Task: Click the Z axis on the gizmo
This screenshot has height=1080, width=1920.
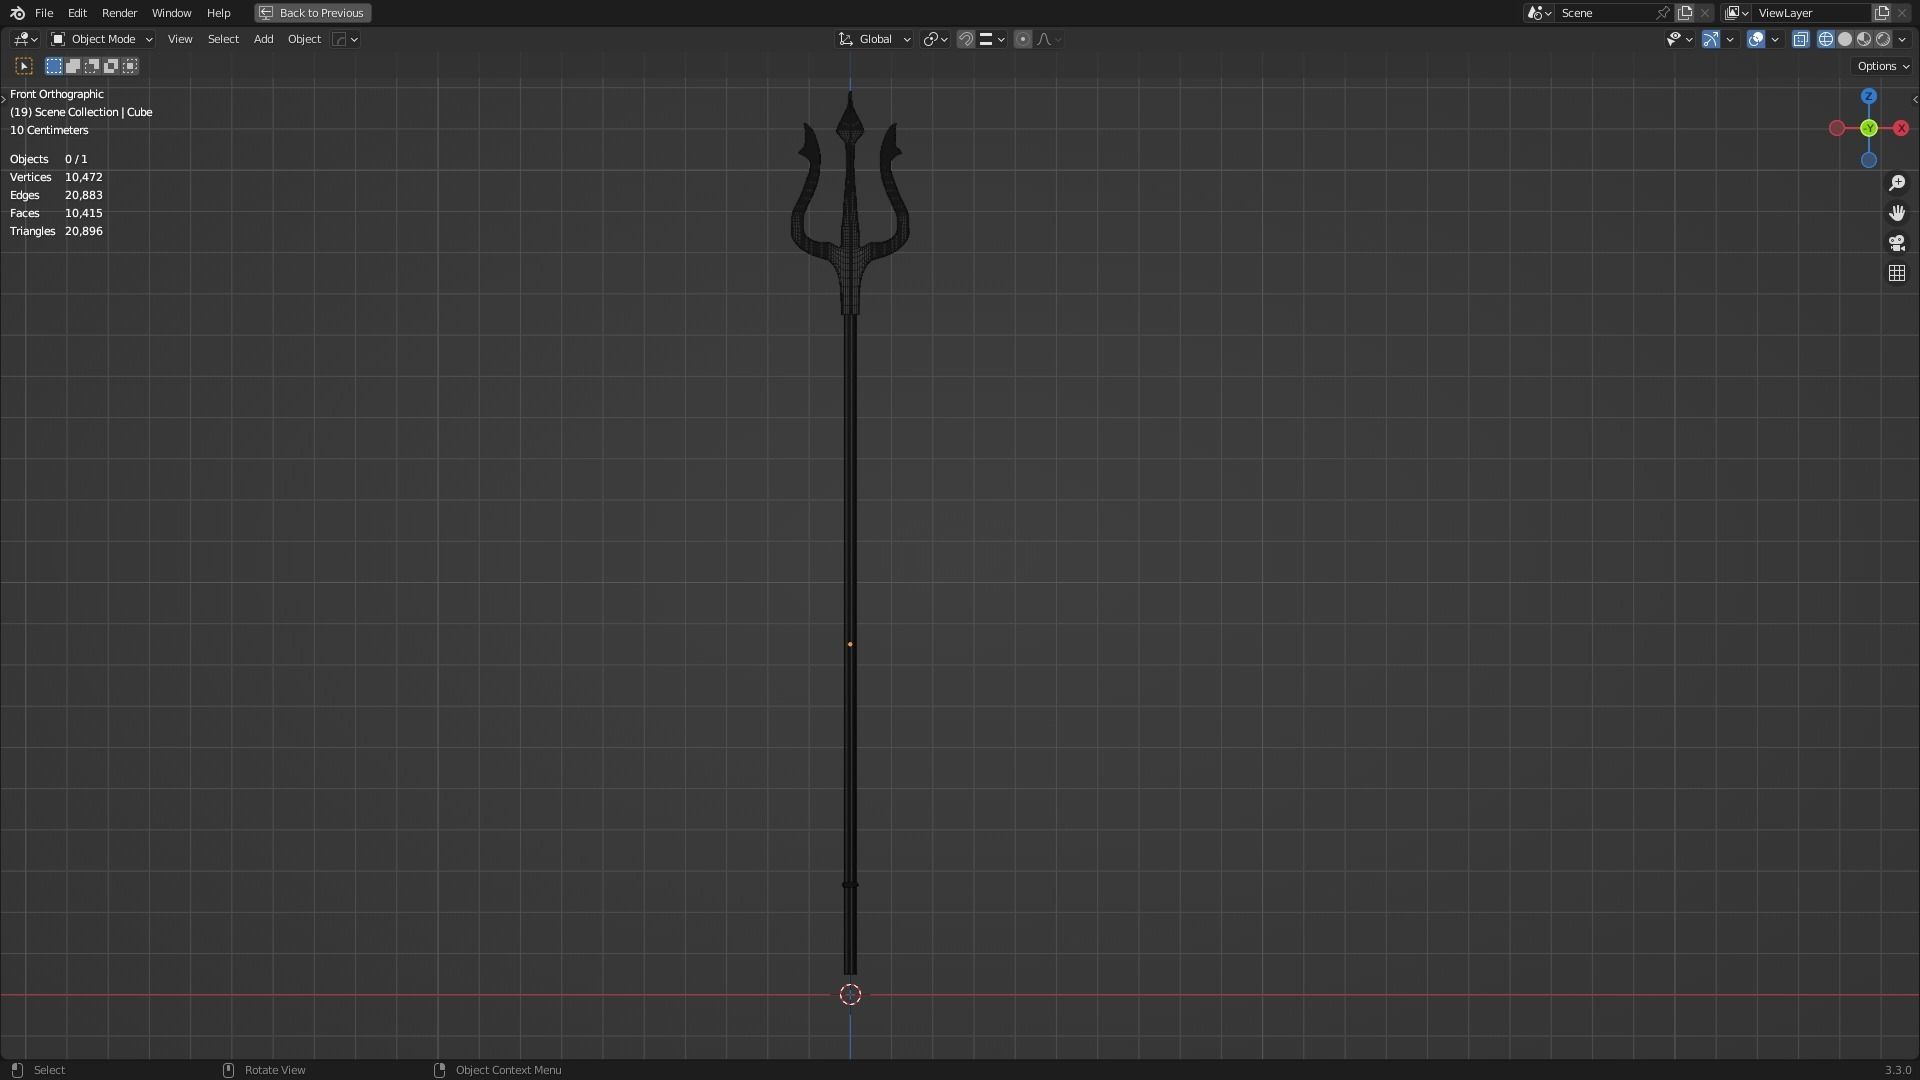Action: 1868,96
